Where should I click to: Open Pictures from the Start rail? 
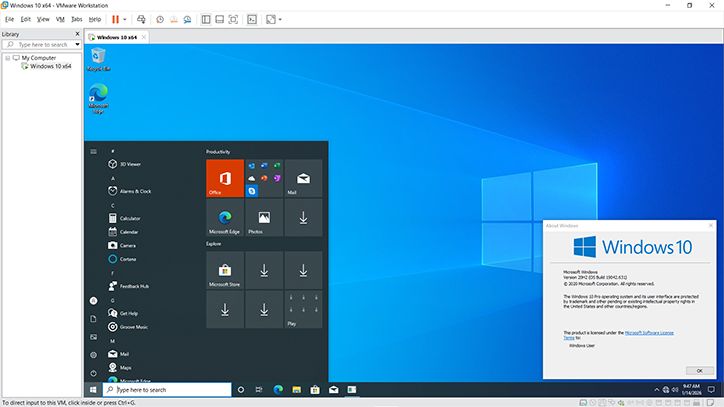(93, 337)
